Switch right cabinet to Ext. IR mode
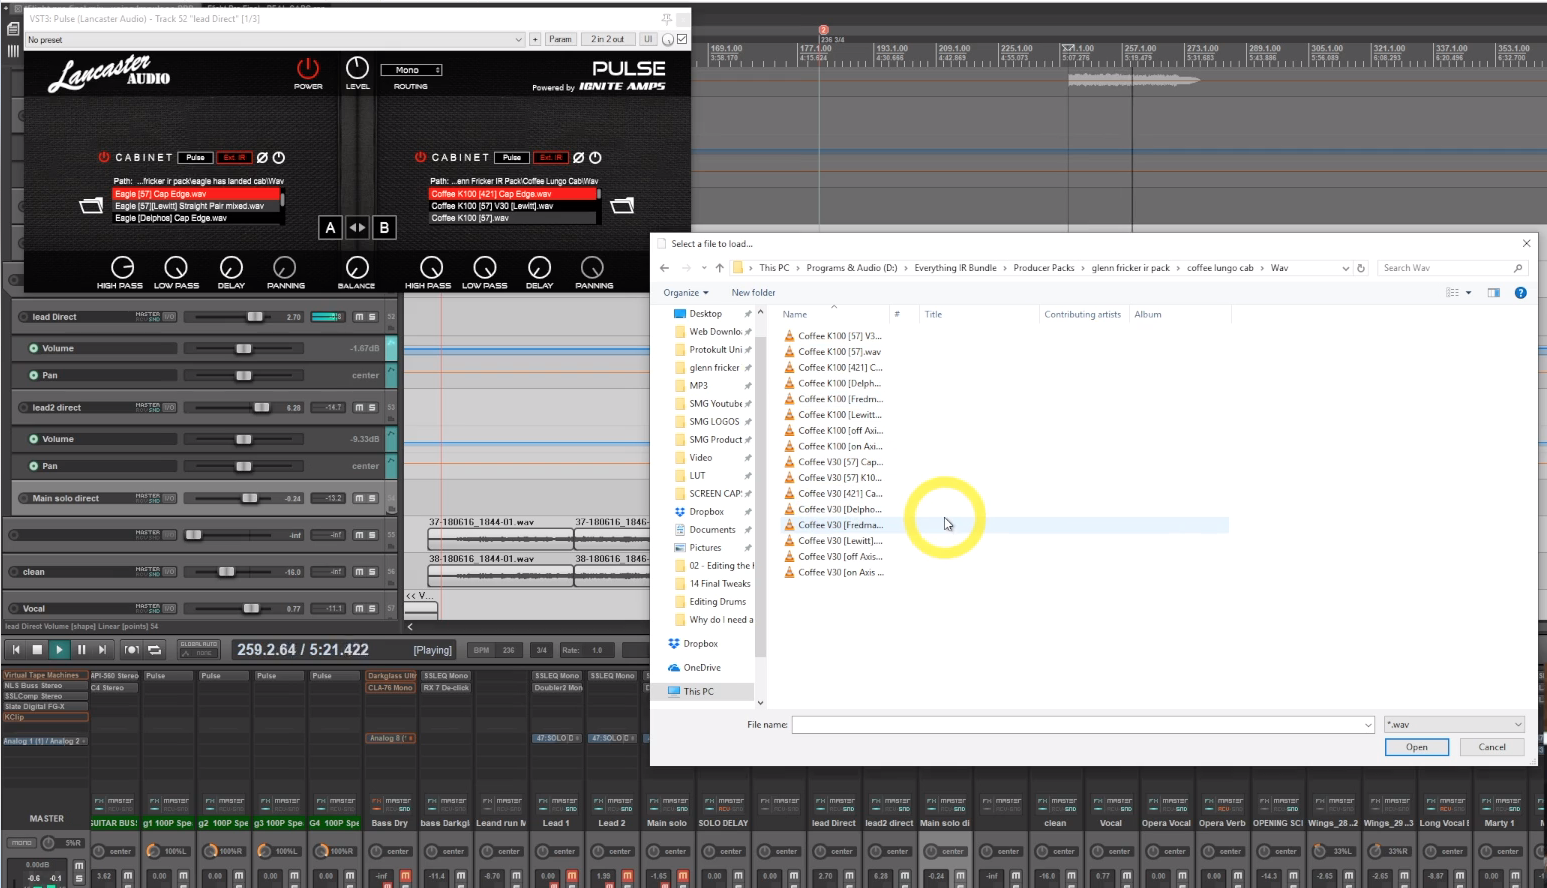 pos(551,158)
